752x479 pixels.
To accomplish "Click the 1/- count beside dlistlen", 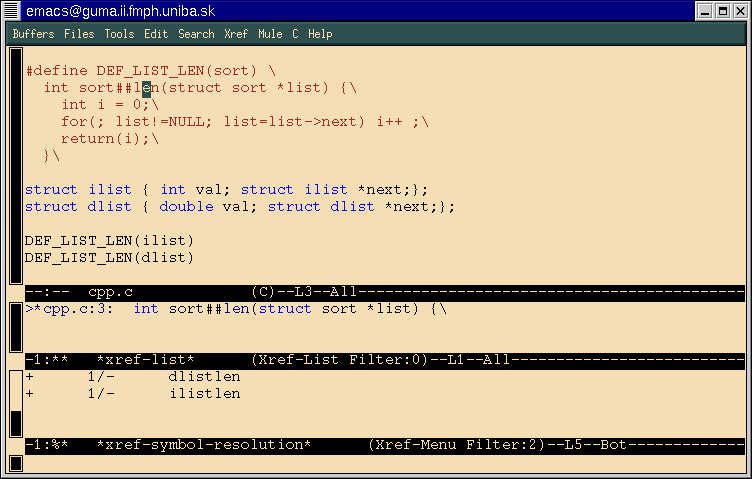I will (101, 377).
